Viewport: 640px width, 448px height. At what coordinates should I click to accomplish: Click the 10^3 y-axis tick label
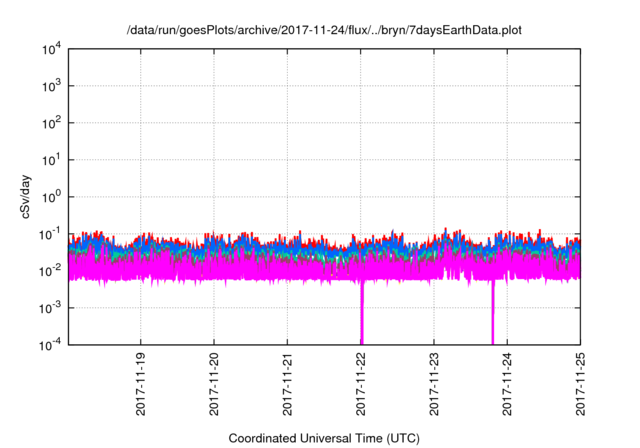coord(51,86)
